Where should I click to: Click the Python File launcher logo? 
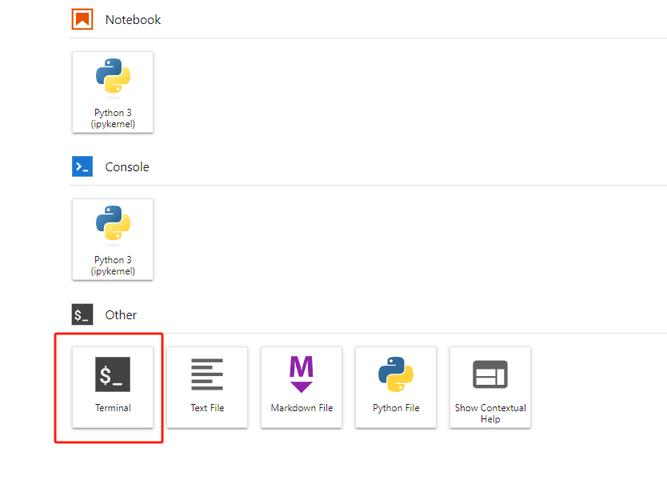(x=395, y=374)
